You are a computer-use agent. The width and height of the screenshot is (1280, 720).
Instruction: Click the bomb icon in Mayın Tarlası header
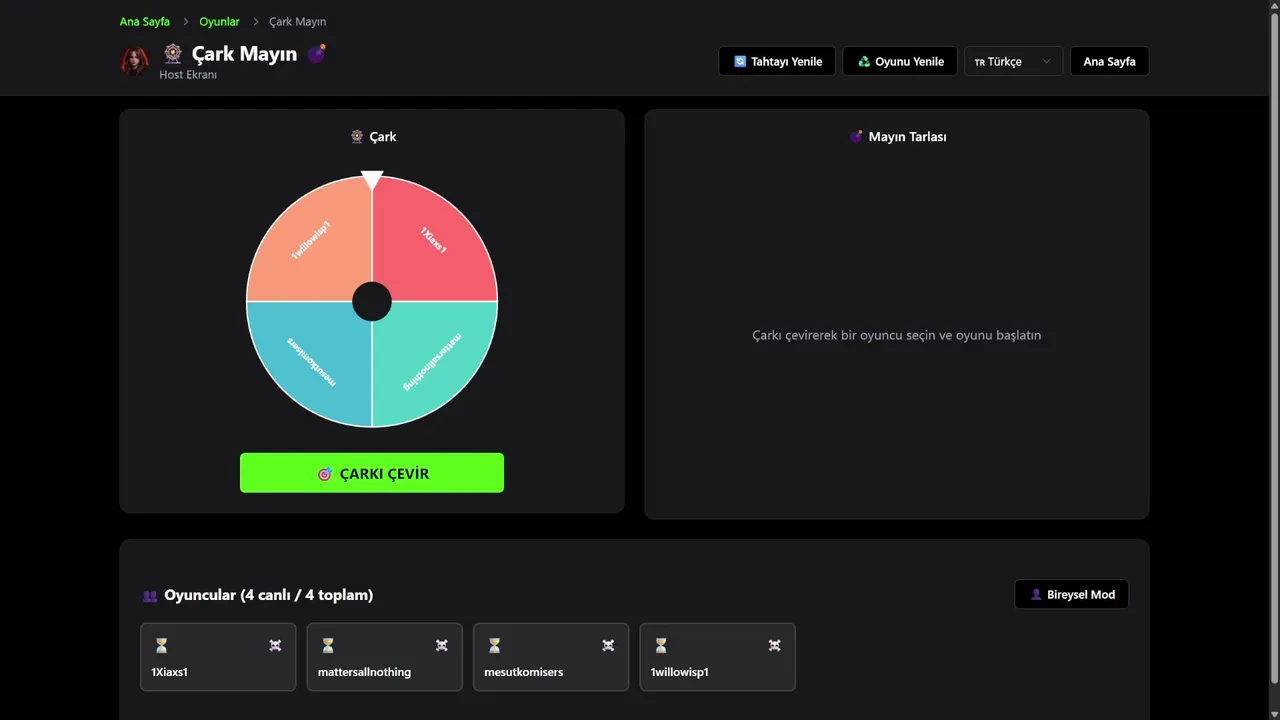(x=856, y=137)
